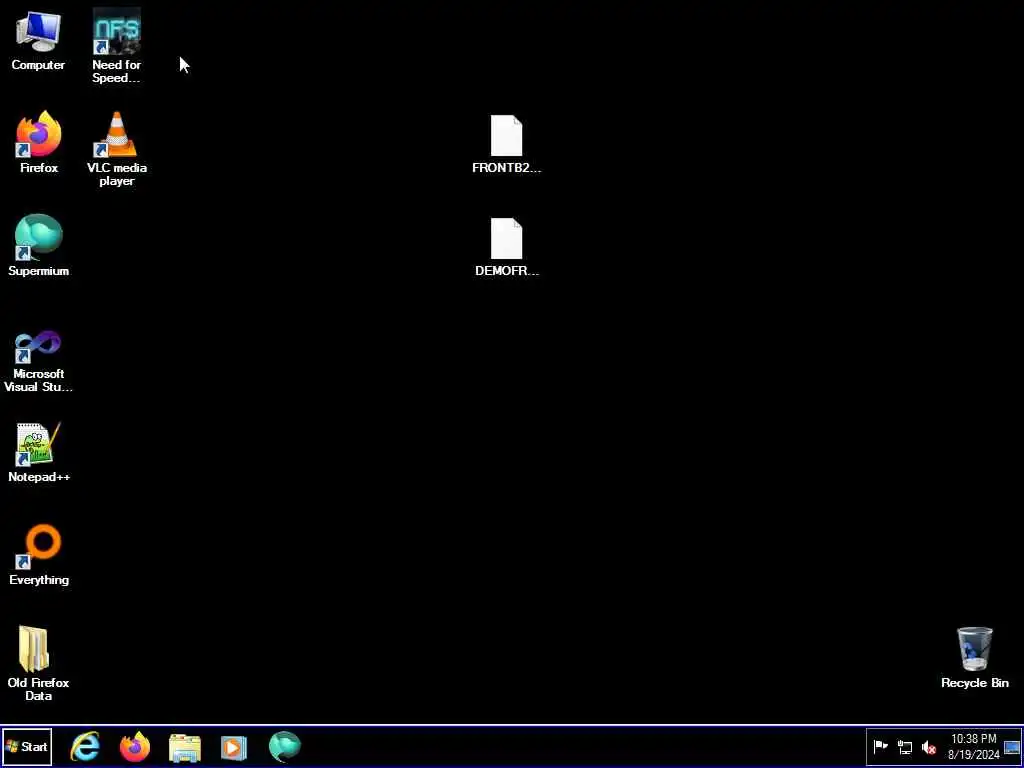Select the VLC media player shortcut
This screenshot has height=768, width=1024.
point(116,149)
